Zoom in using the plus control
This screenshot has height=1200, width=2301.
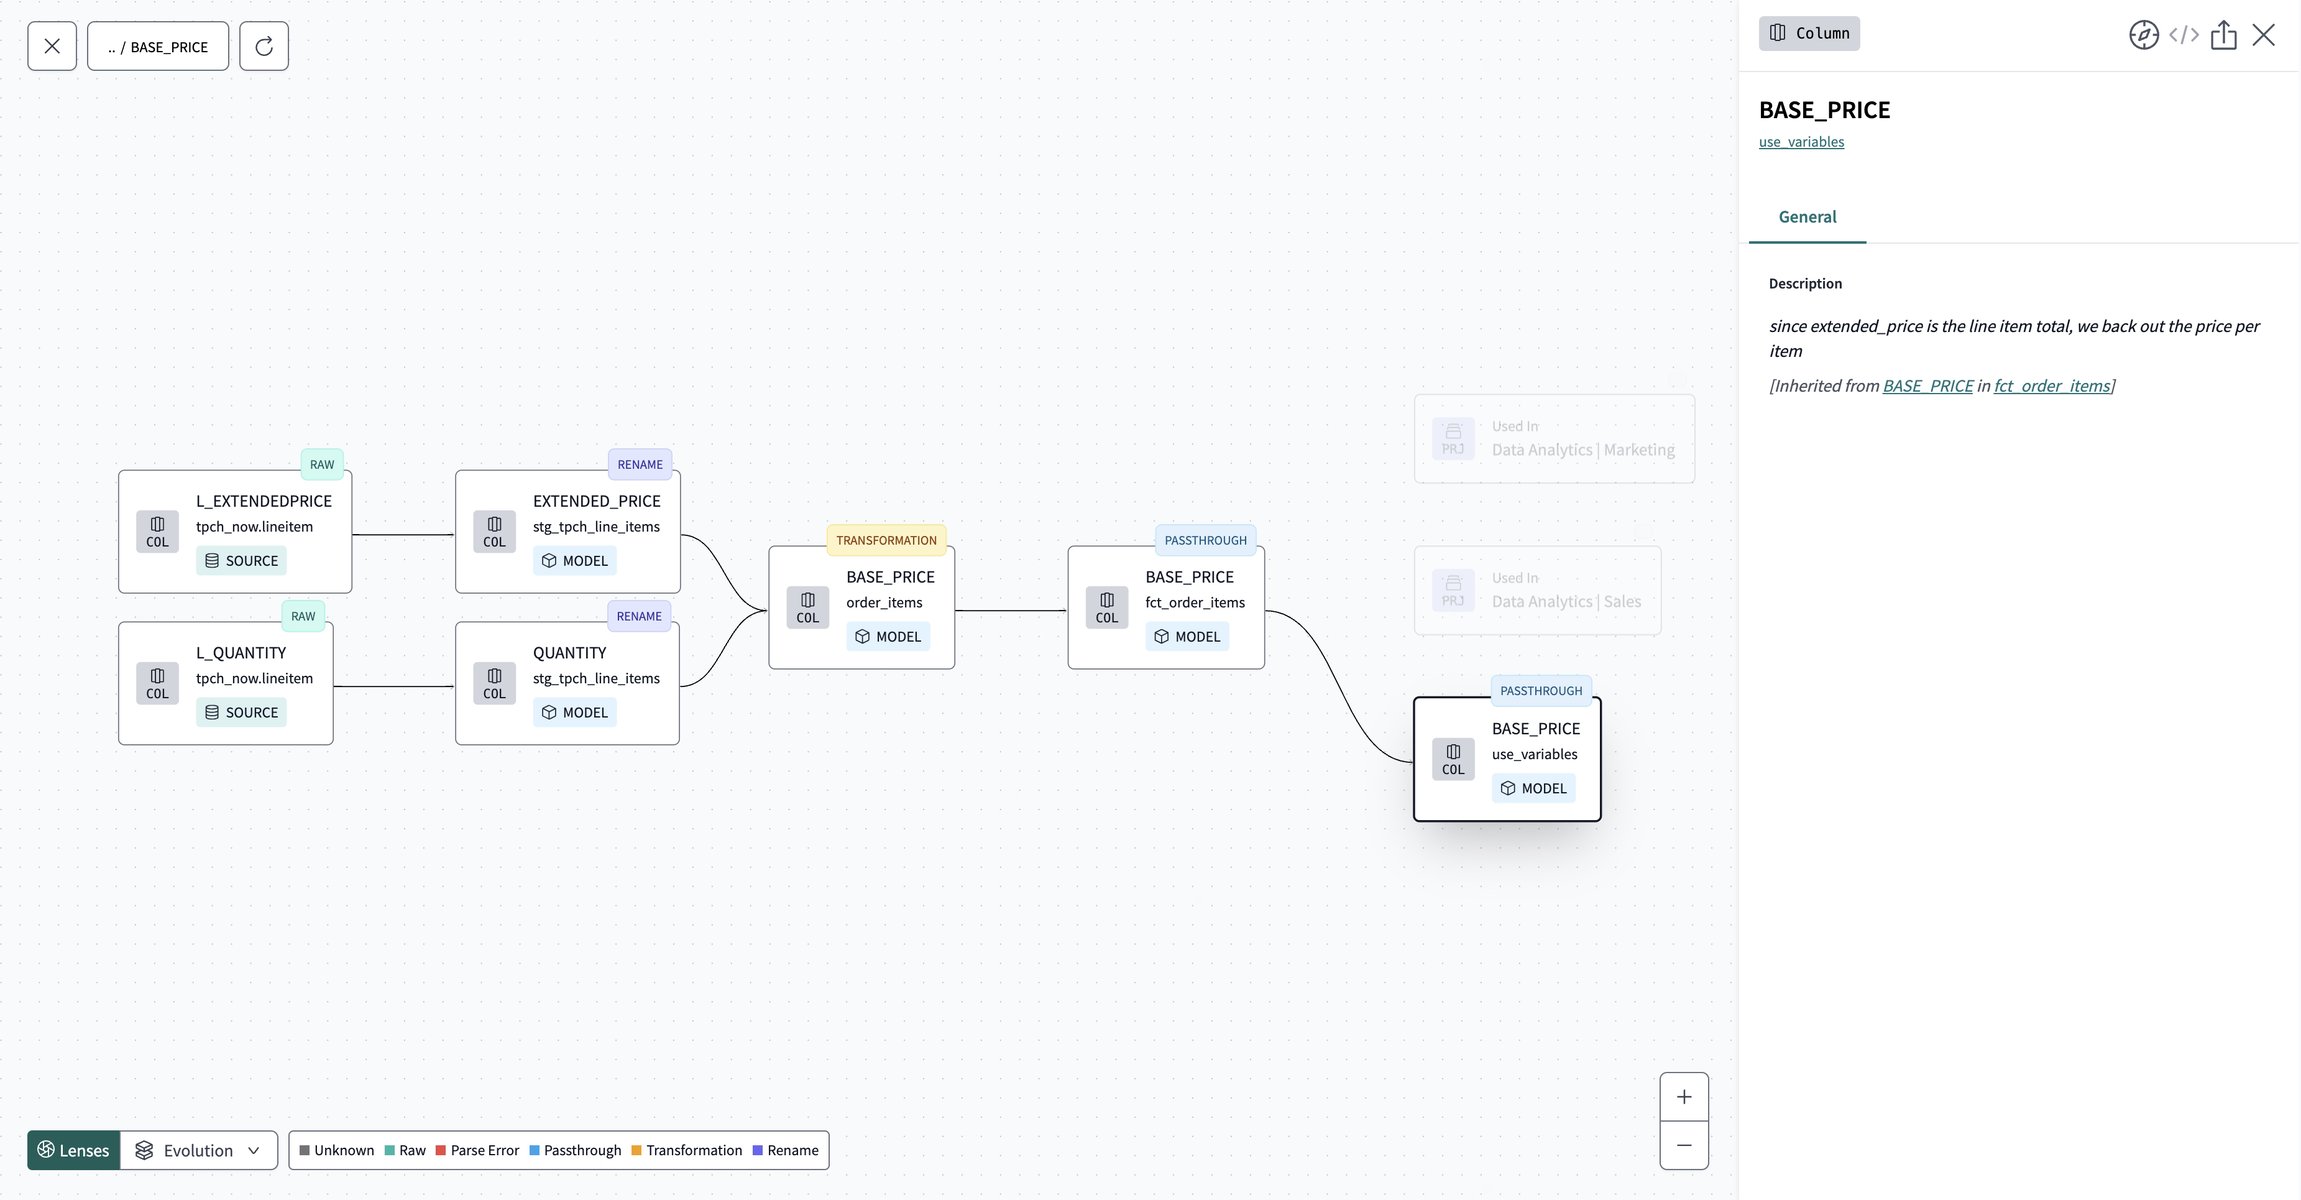[x=1684, y=1096]
